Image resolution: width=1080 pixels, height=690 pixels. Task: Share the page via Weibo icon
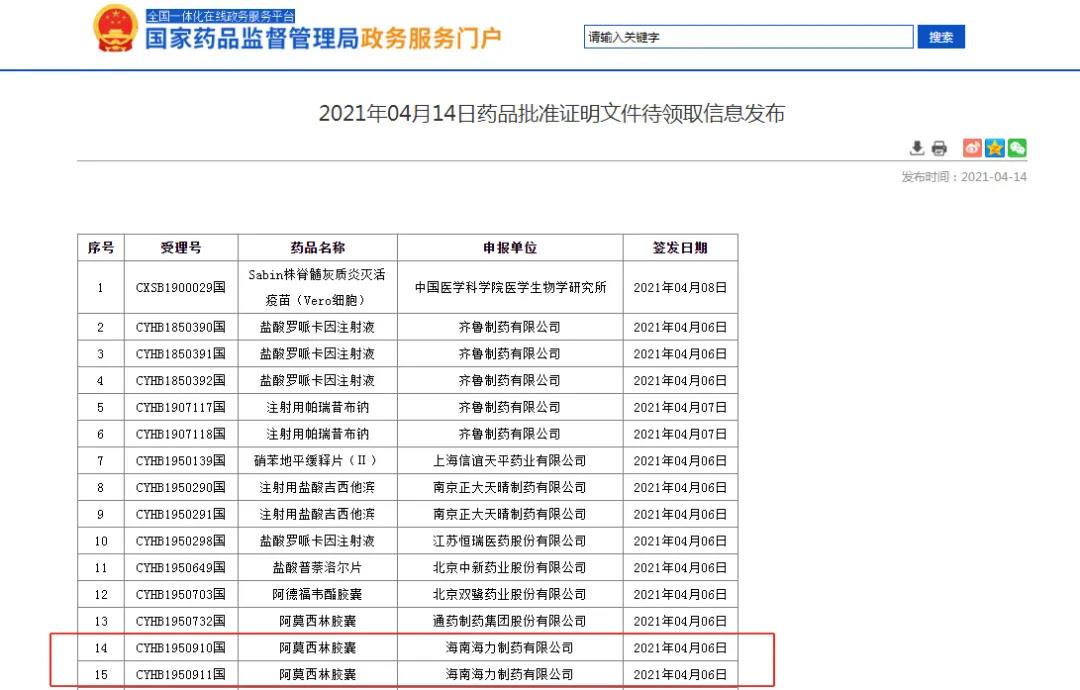coord(972,148)
